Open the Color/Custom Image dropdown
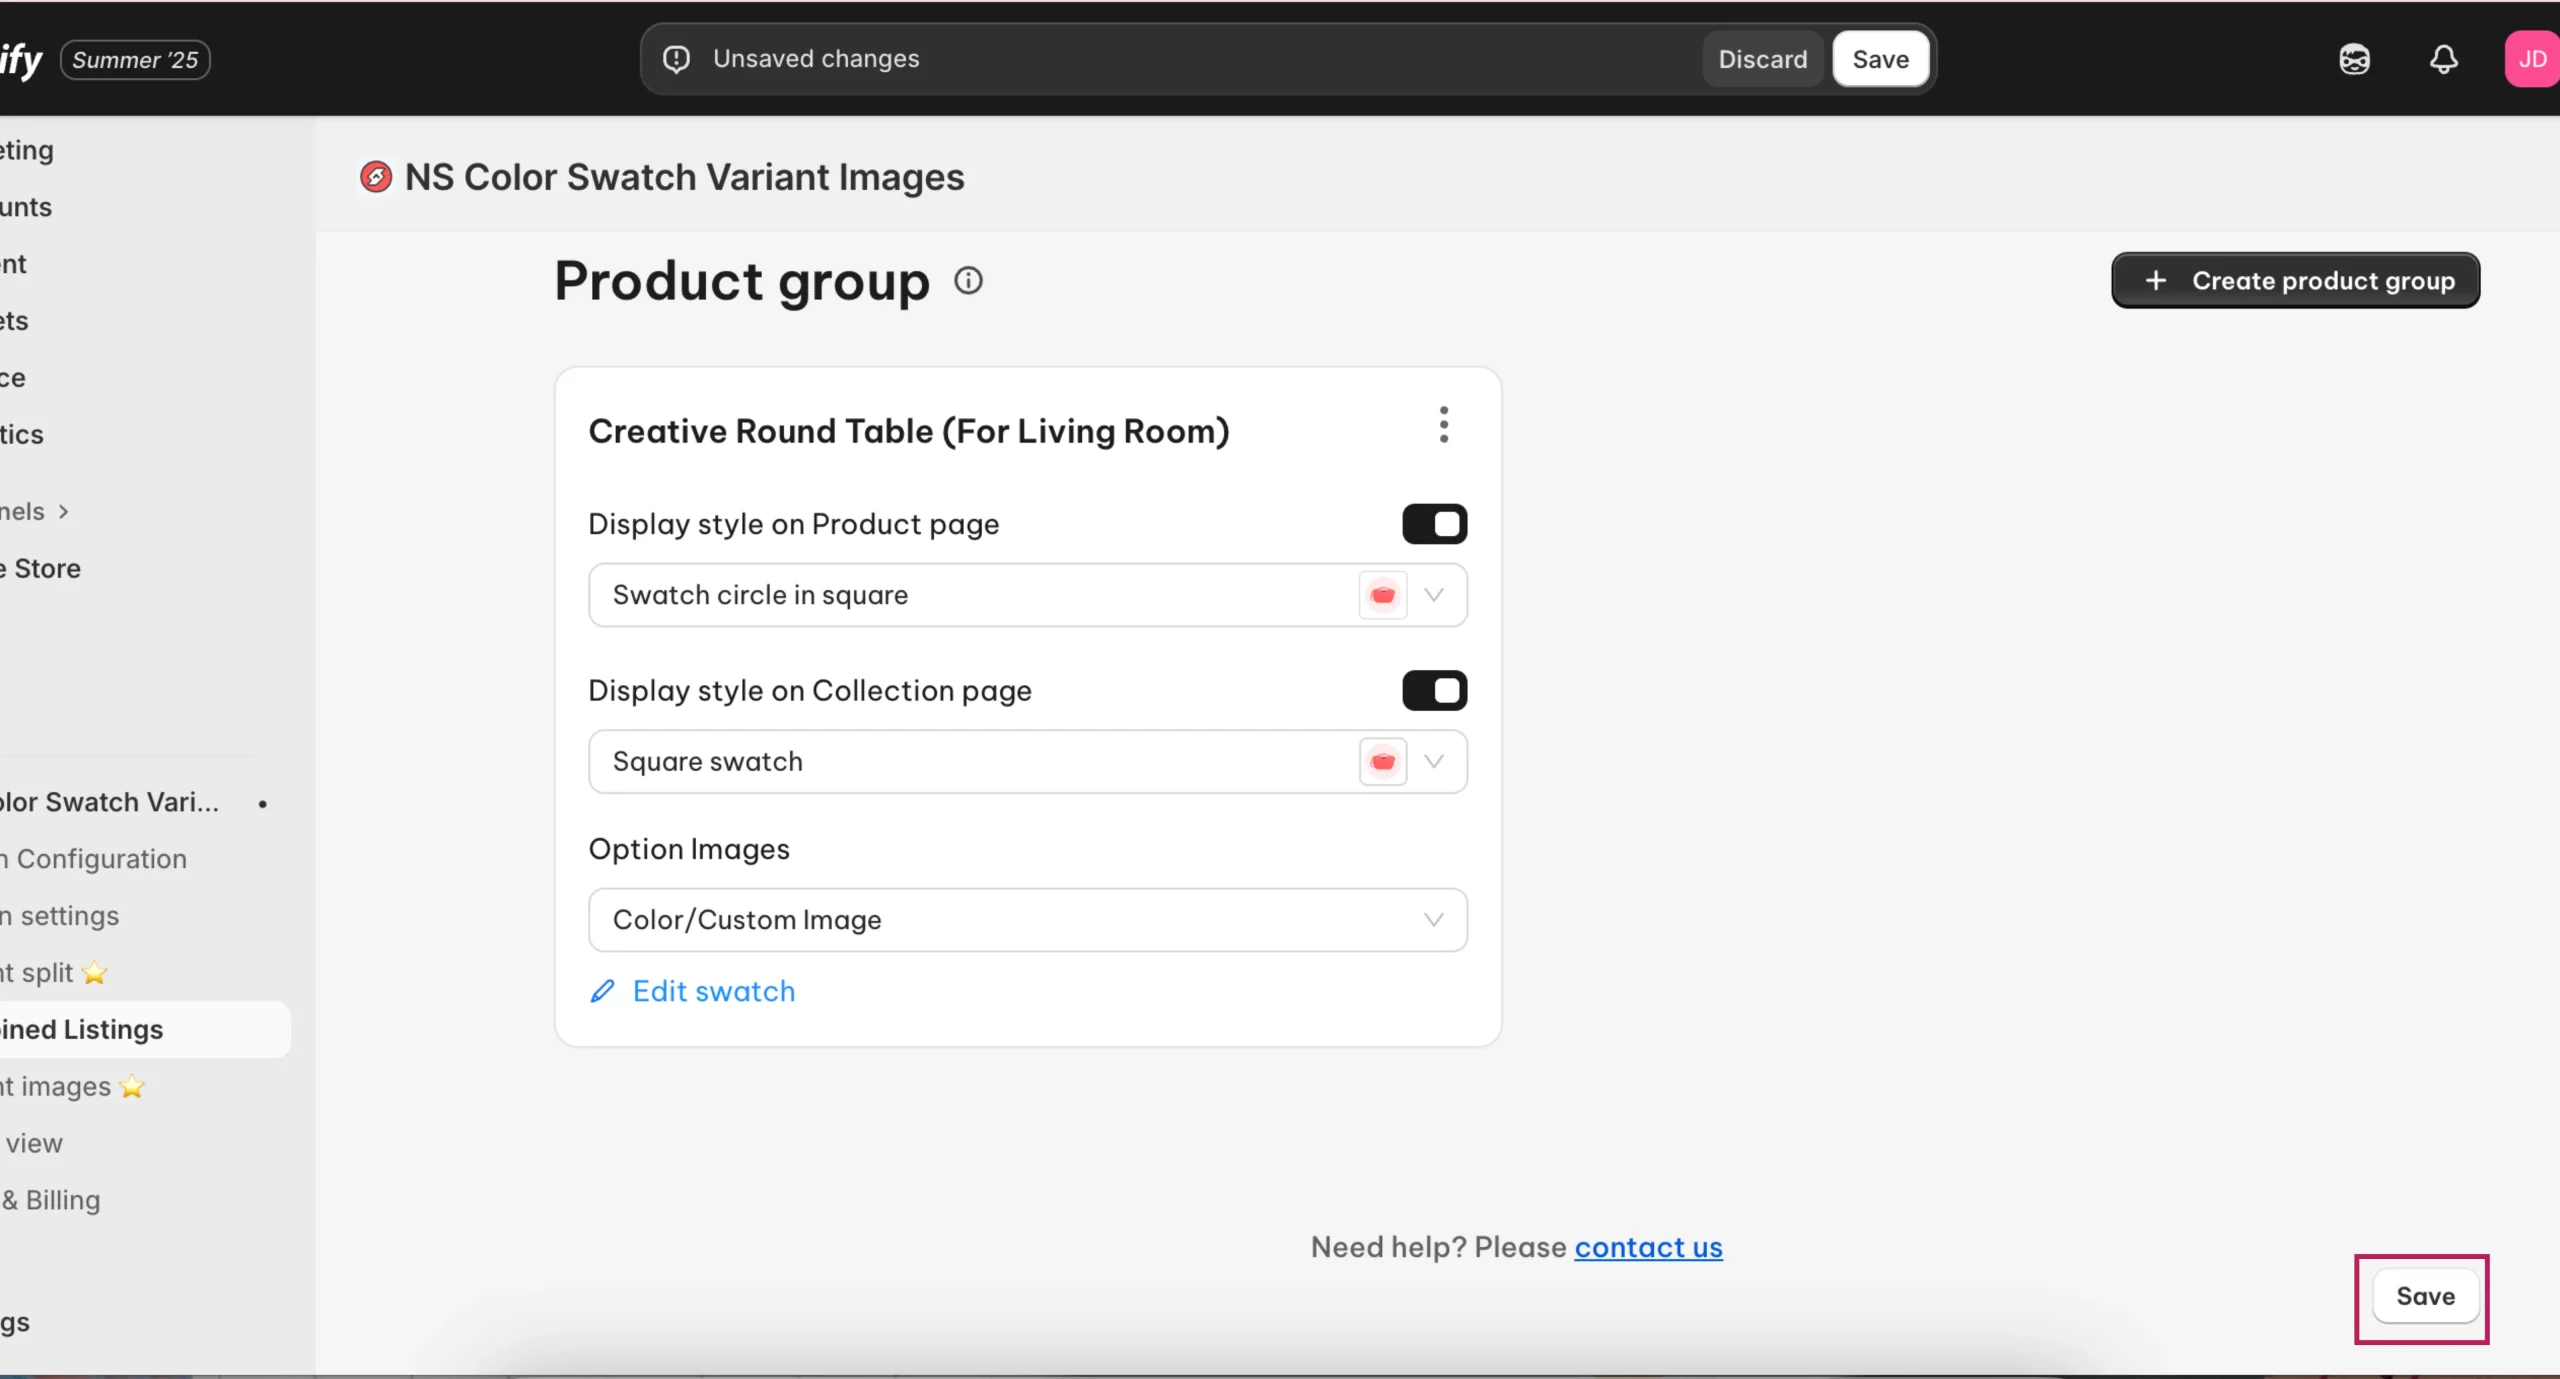 pos(1028,920)
